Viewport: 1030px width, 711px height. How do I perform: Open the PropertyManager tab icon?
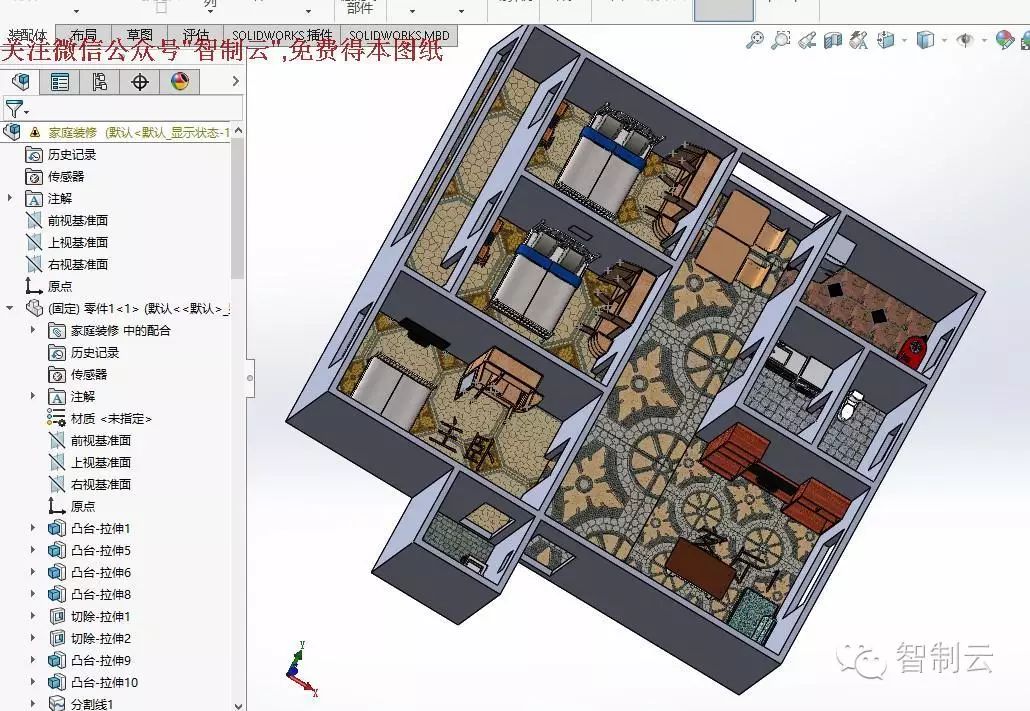pos(60,81)
